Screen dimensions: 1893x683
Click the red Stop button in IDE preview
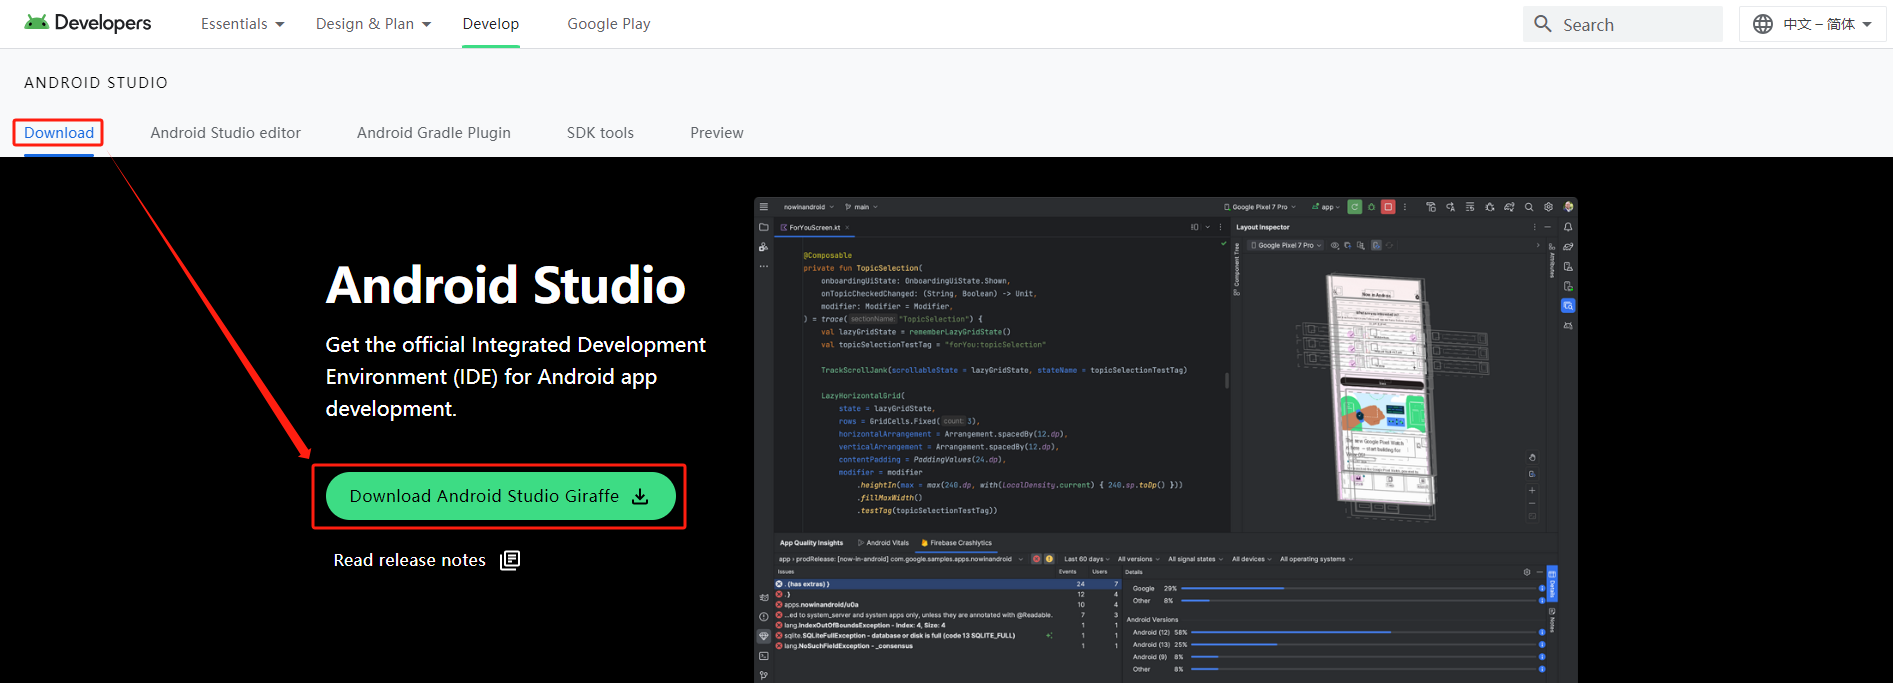click(1388, 207)
